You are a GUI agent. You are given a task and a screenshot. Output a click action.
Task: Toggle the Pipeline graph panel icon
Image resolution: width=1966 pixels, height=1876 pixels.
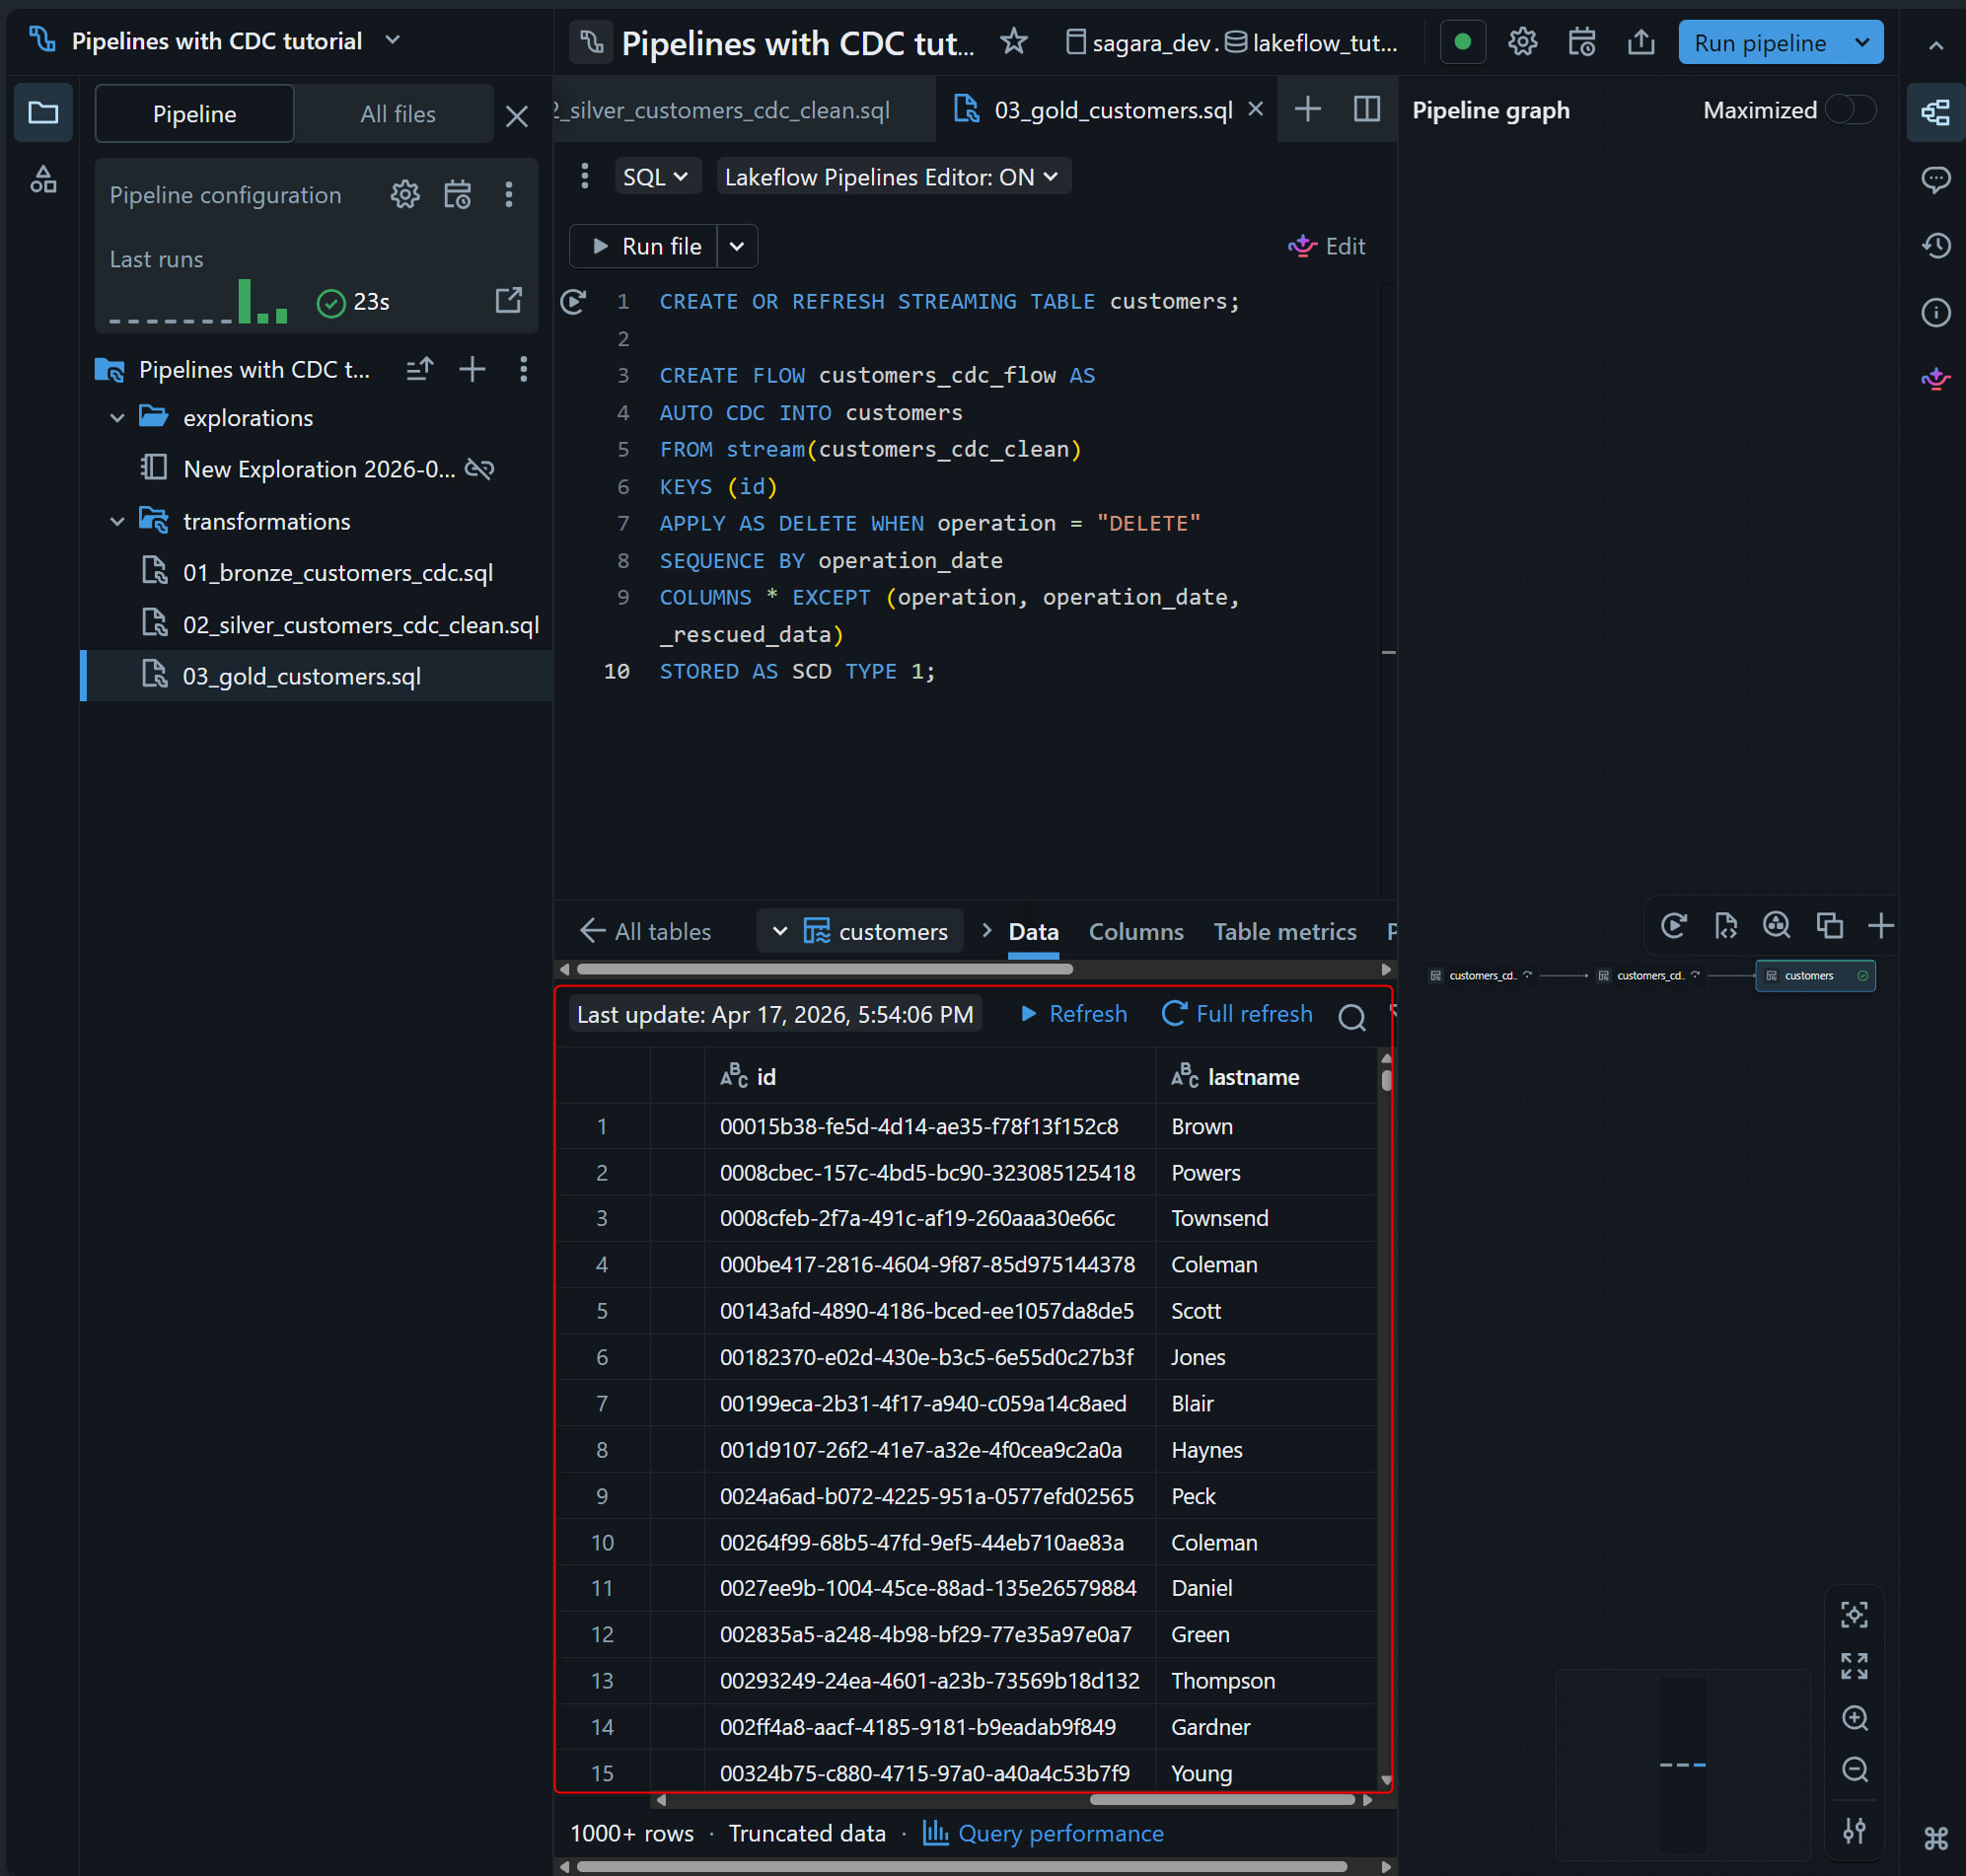point(1936,112)
